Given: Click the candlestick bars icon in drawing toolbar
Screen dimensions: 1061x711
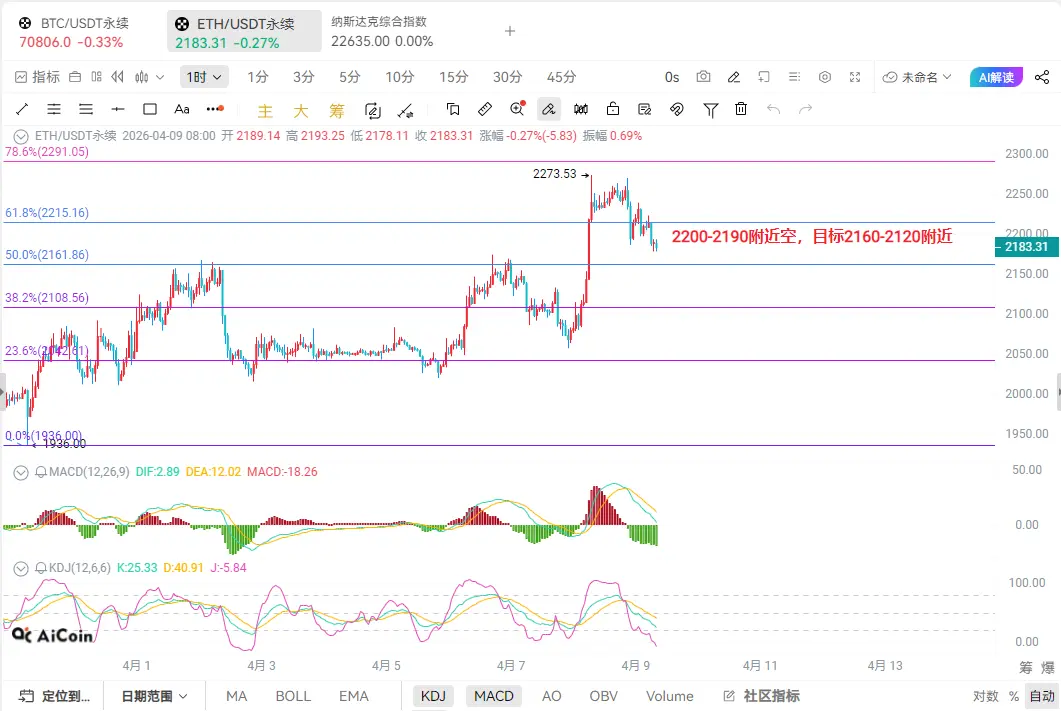Looking at the screenshot, I should (581, 109).
